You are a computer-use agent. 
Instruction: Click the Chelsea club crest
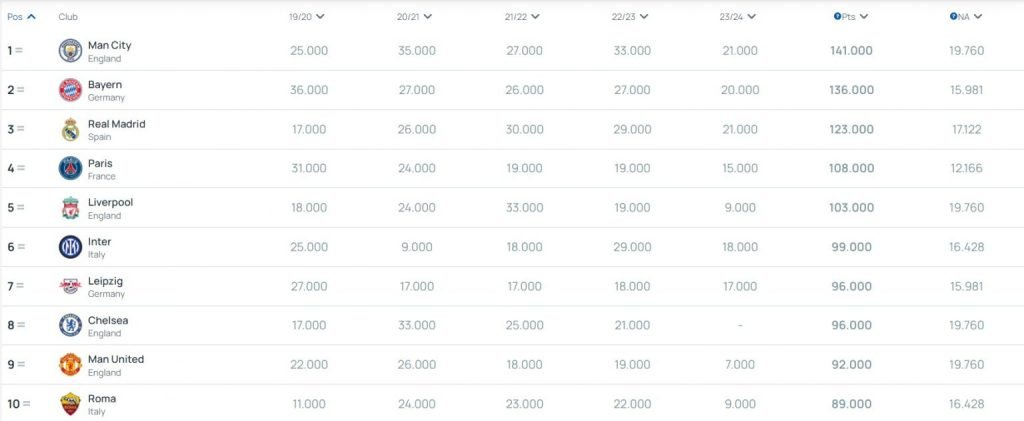71,325
